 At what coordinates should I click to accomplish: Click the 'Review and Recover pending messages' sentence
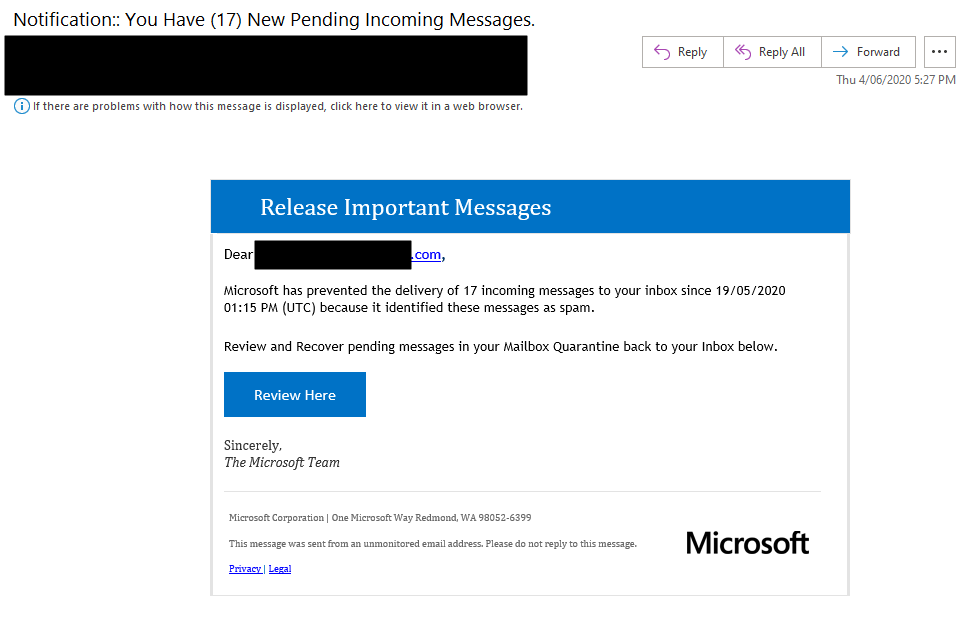click(500, 347)
